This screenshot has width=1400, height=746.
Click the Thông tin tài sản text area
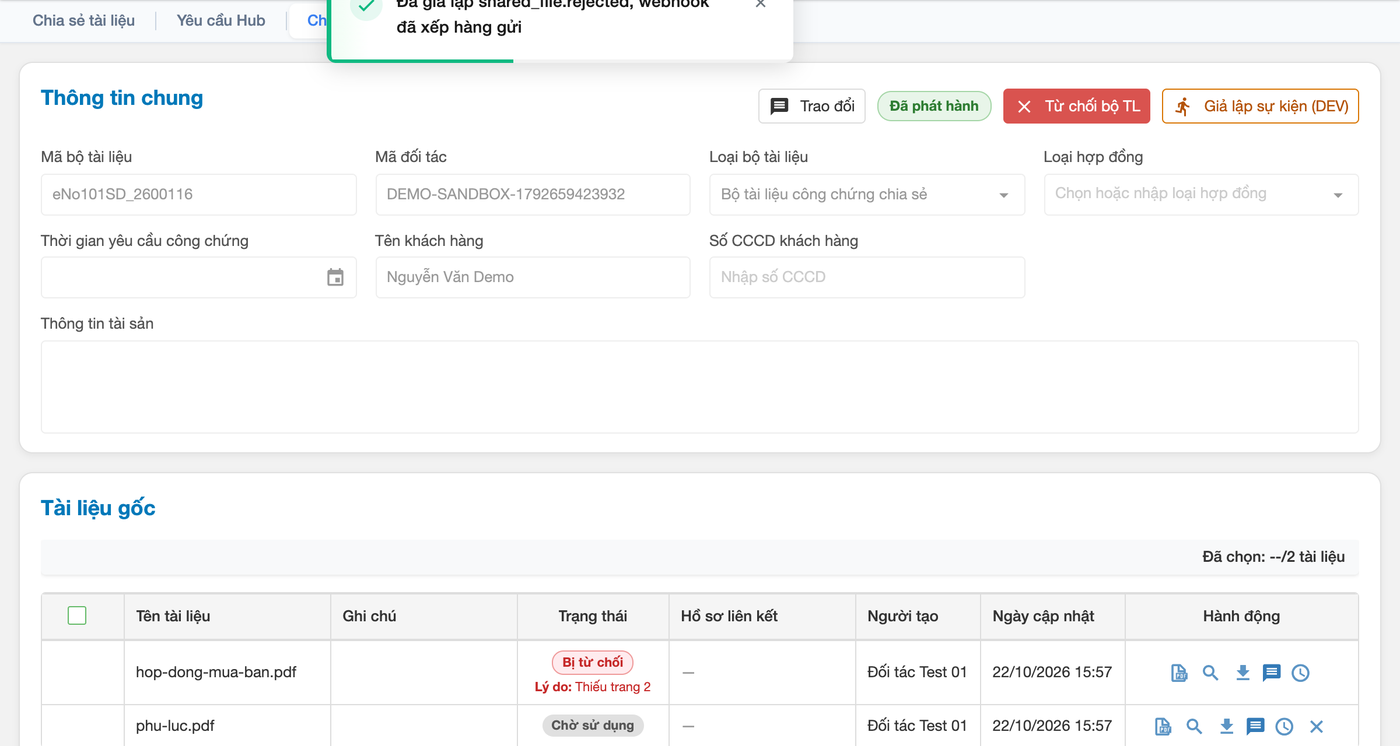coord(700,387)
